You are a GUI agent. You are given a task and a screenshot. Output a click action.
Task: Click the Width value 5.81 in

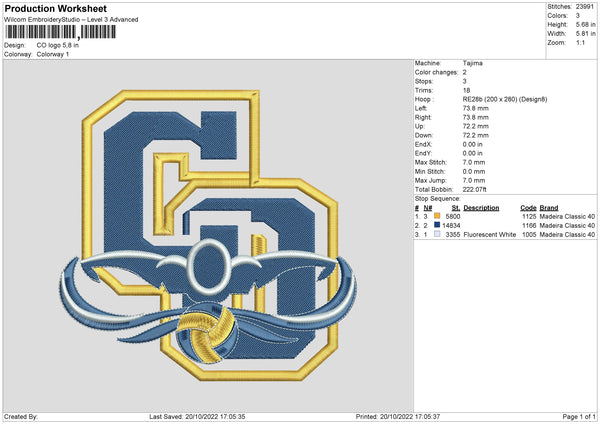[x=585, y=34]
